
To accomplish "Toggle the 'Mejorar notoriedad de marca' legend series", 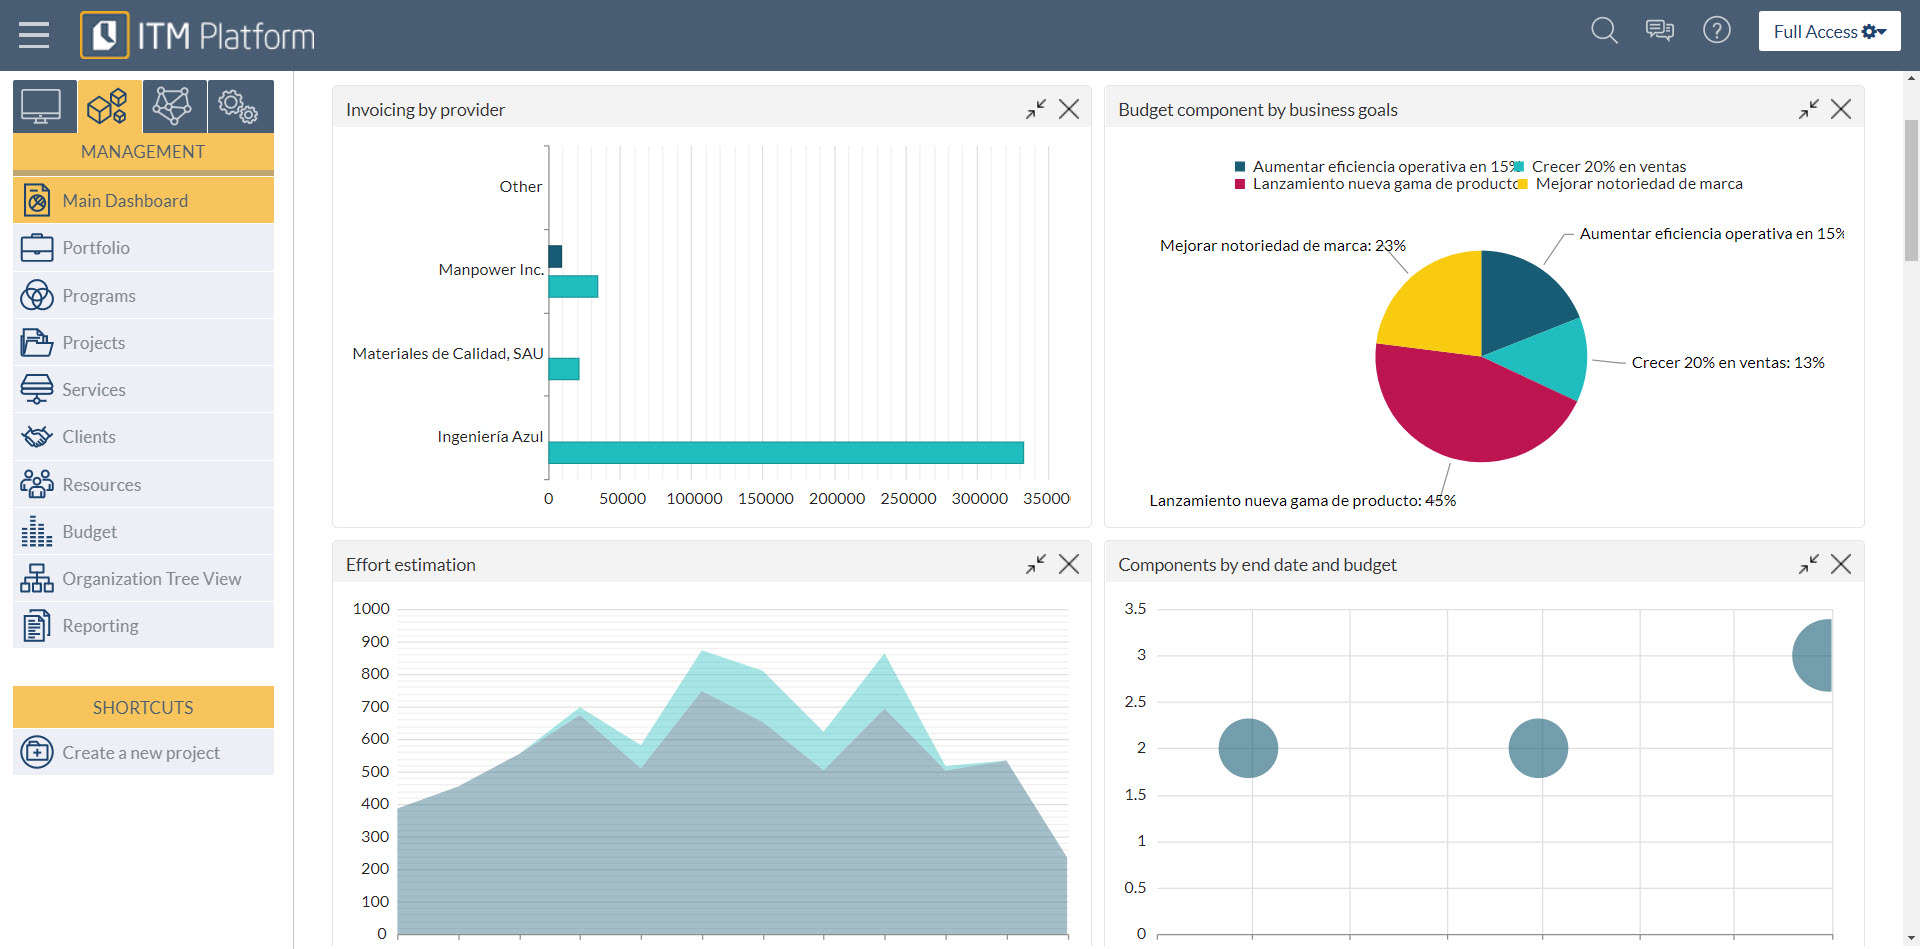I will click(x=1640, y=184).
